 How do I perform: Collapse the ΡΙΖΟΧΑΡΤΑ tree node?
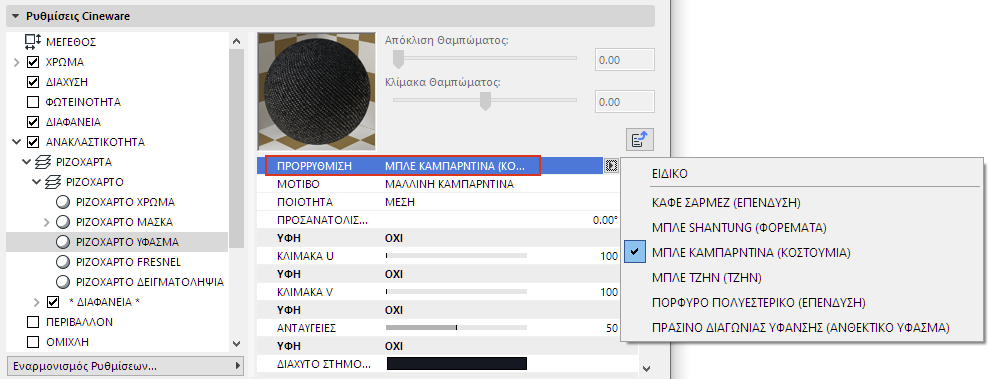(x=26, y=162)
